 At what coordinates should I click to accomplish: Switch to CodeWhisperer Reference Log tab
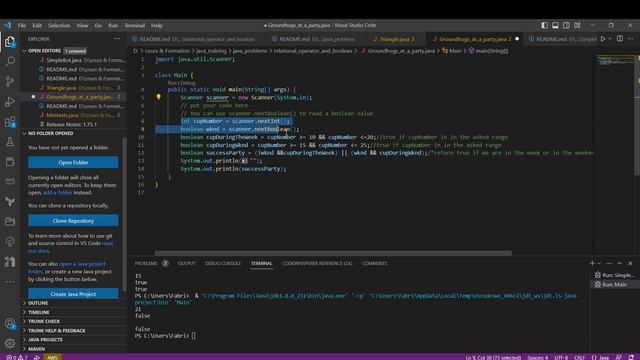pyautogui.click(x=317, y=263)
